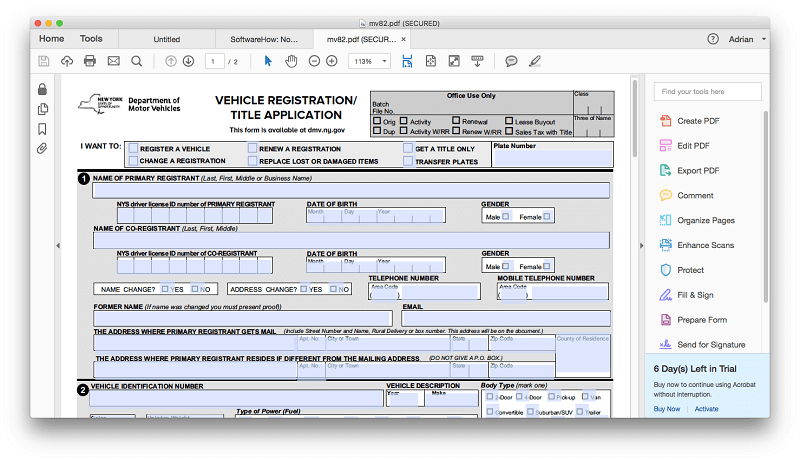
Task: Click the document vertical scrollbar
Action: (x=634, y=117)
